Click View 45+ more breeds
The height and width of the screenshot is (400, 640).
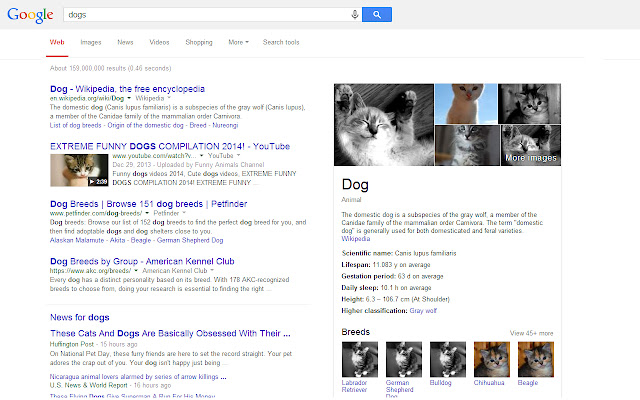point(531,333)
